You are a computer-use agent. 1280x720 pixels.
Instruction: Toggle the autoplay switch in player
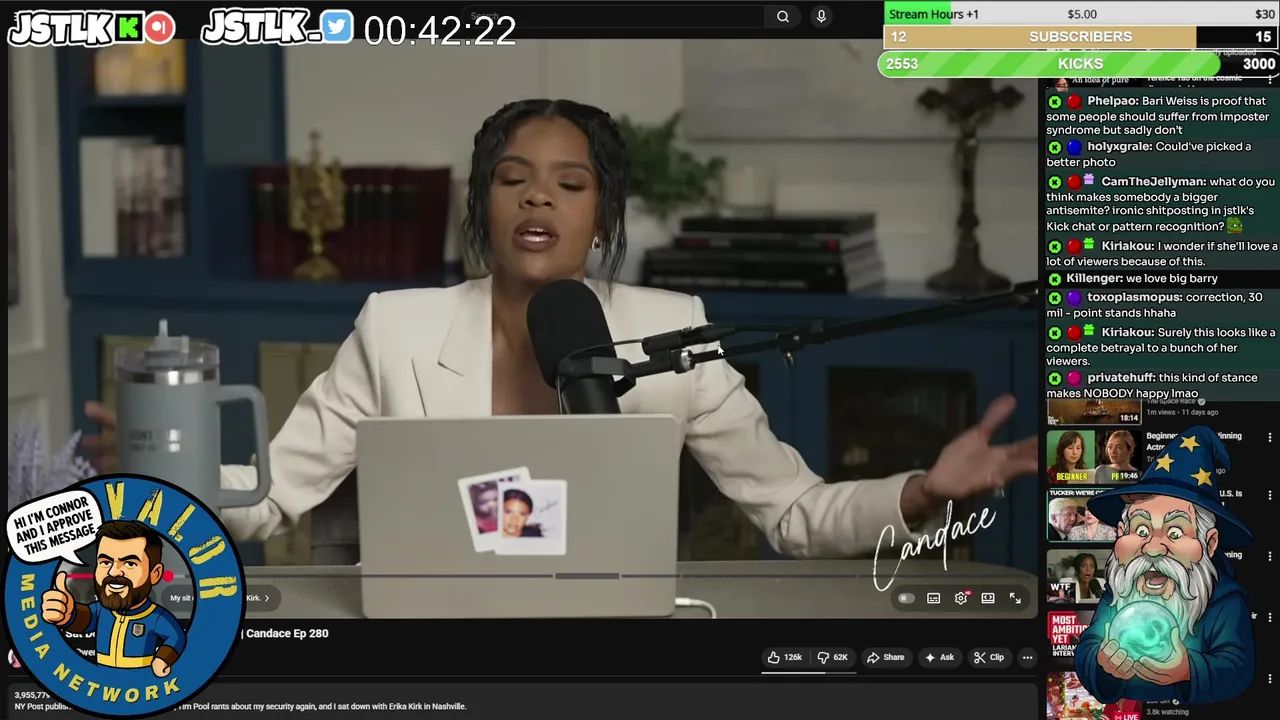(x=906, y=598)
